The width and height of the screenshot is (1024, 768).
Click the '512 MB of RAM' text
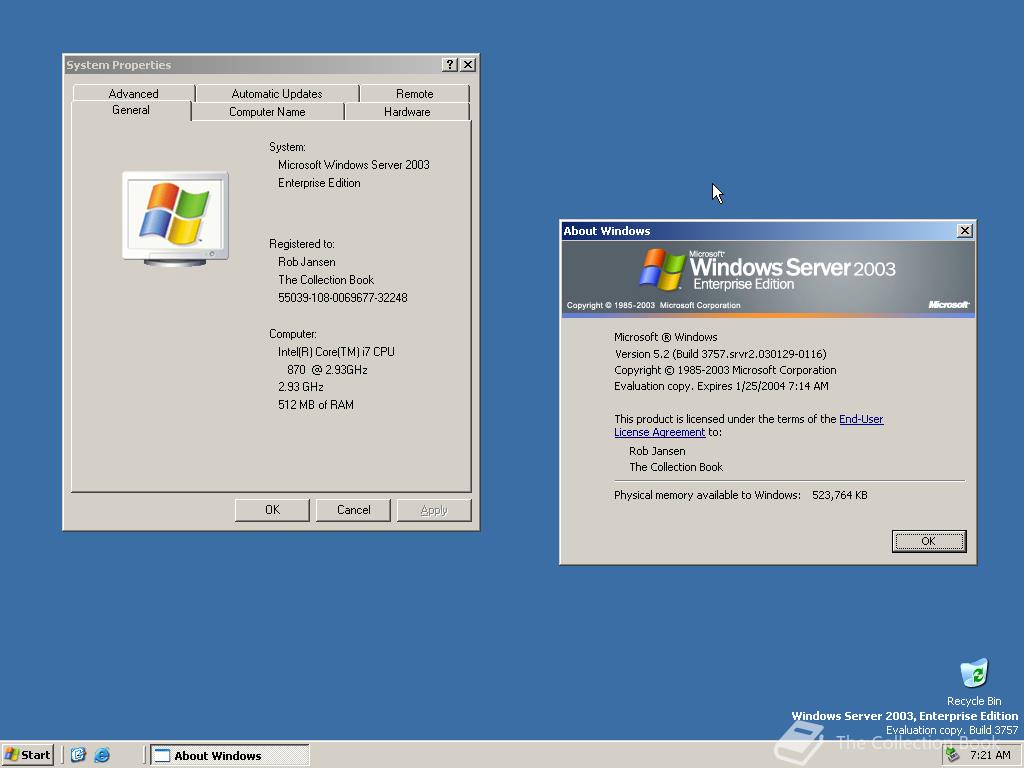pos(316,405)
